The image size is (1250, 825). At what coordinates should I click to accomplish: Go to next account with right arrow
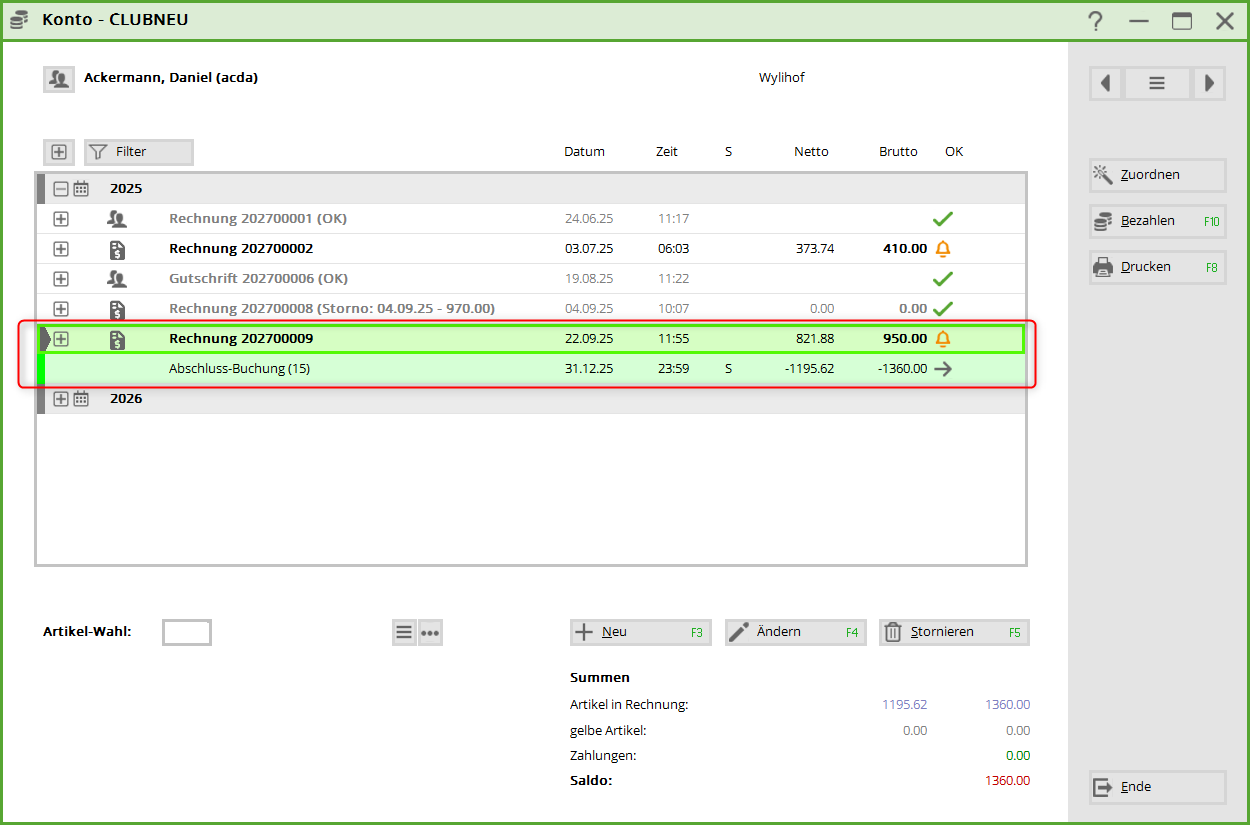pos(1209,84)
